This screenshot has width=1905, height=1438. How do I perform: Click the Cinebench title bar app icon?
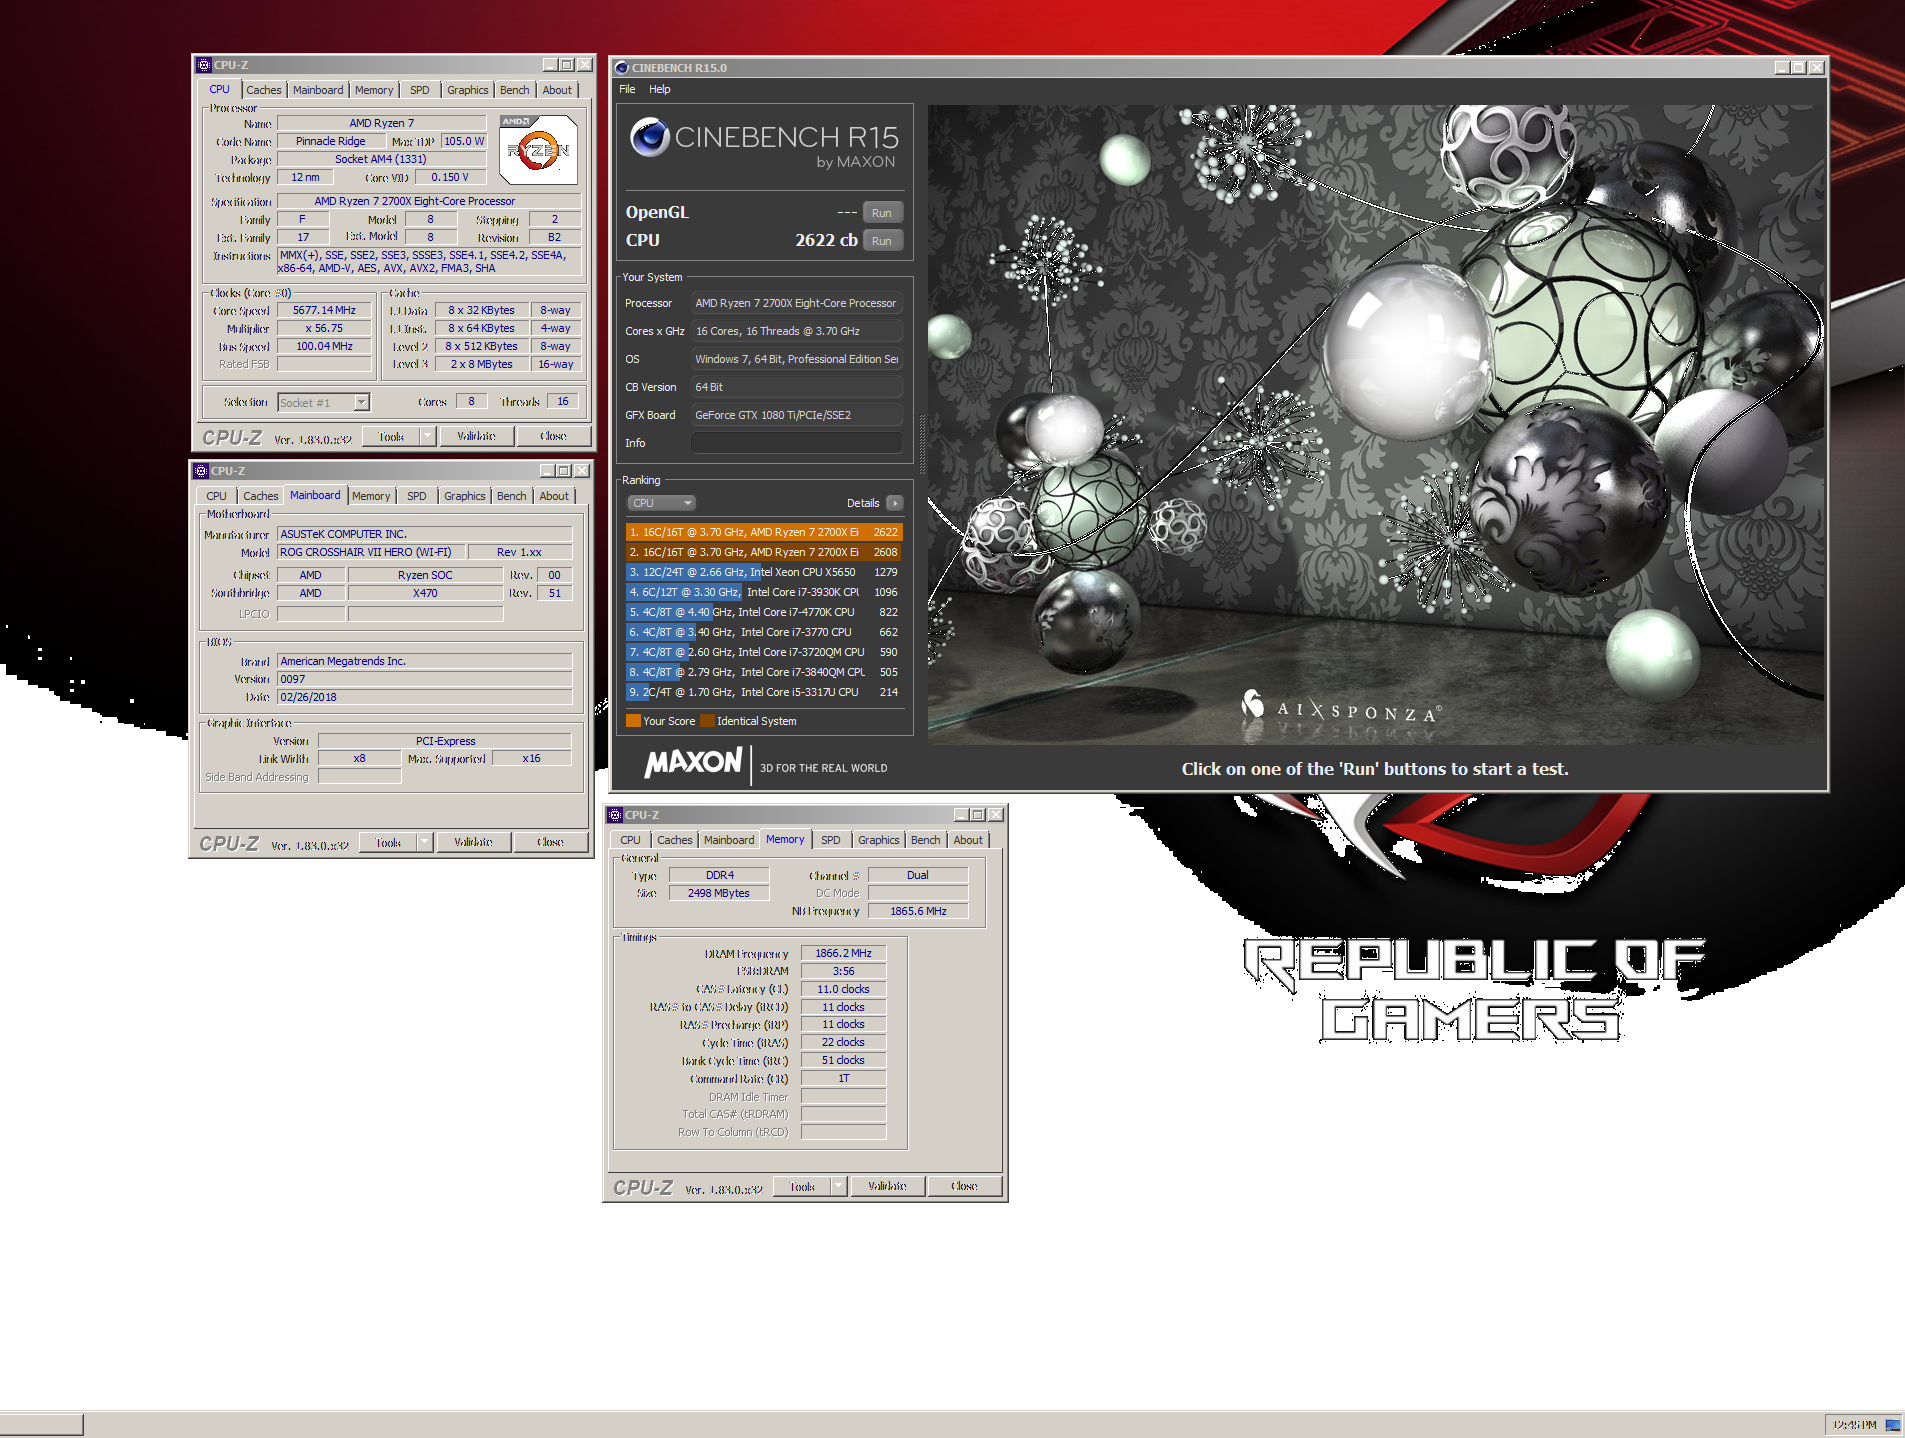pos(621,68)
